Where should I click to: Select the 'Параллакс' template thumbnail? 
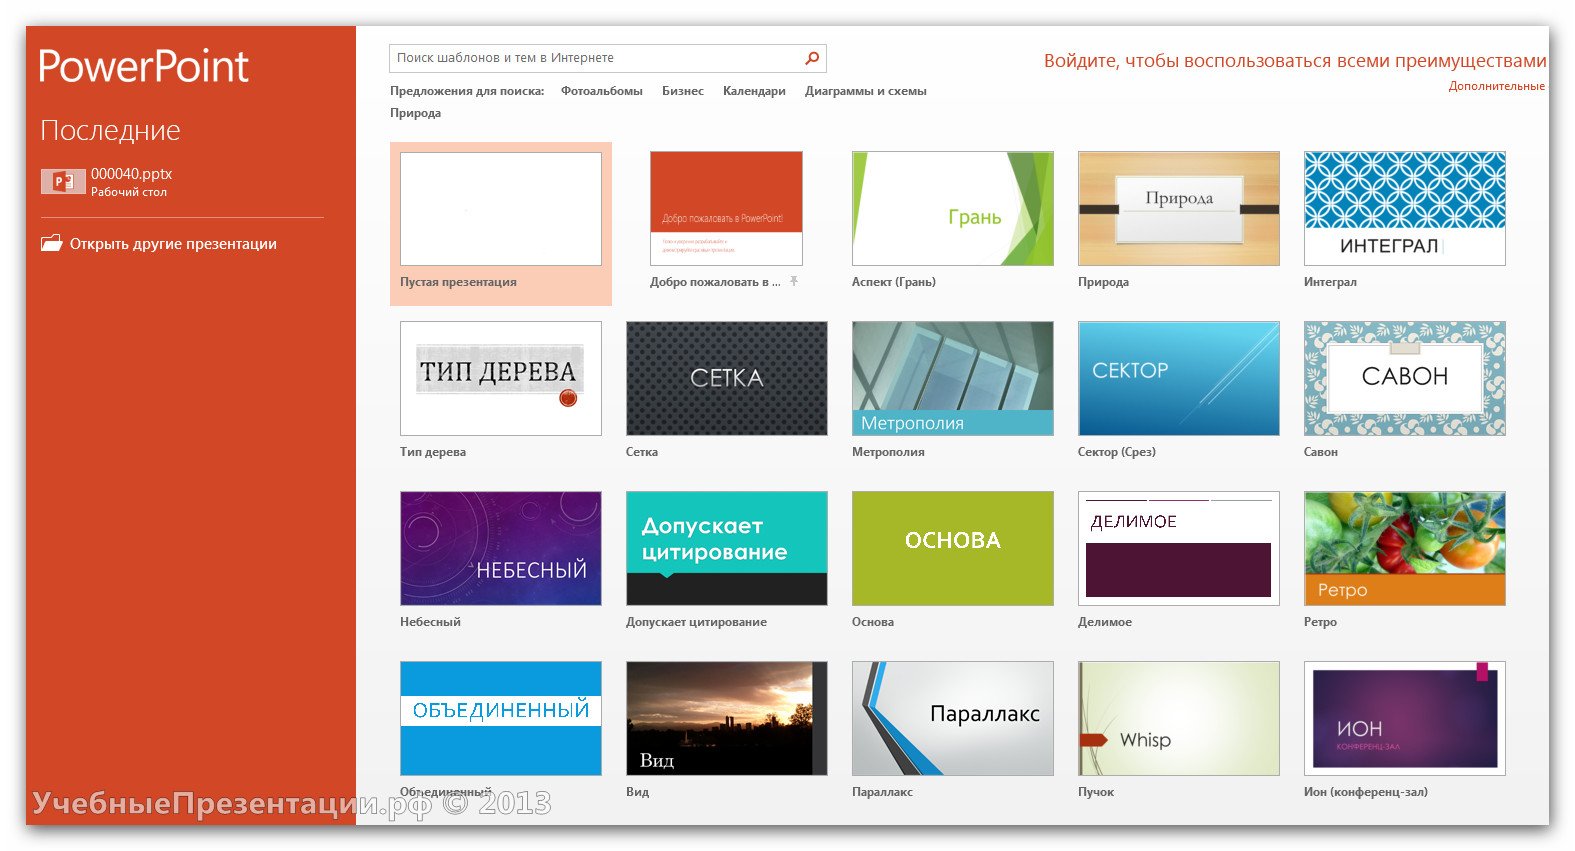click(953, 719)
